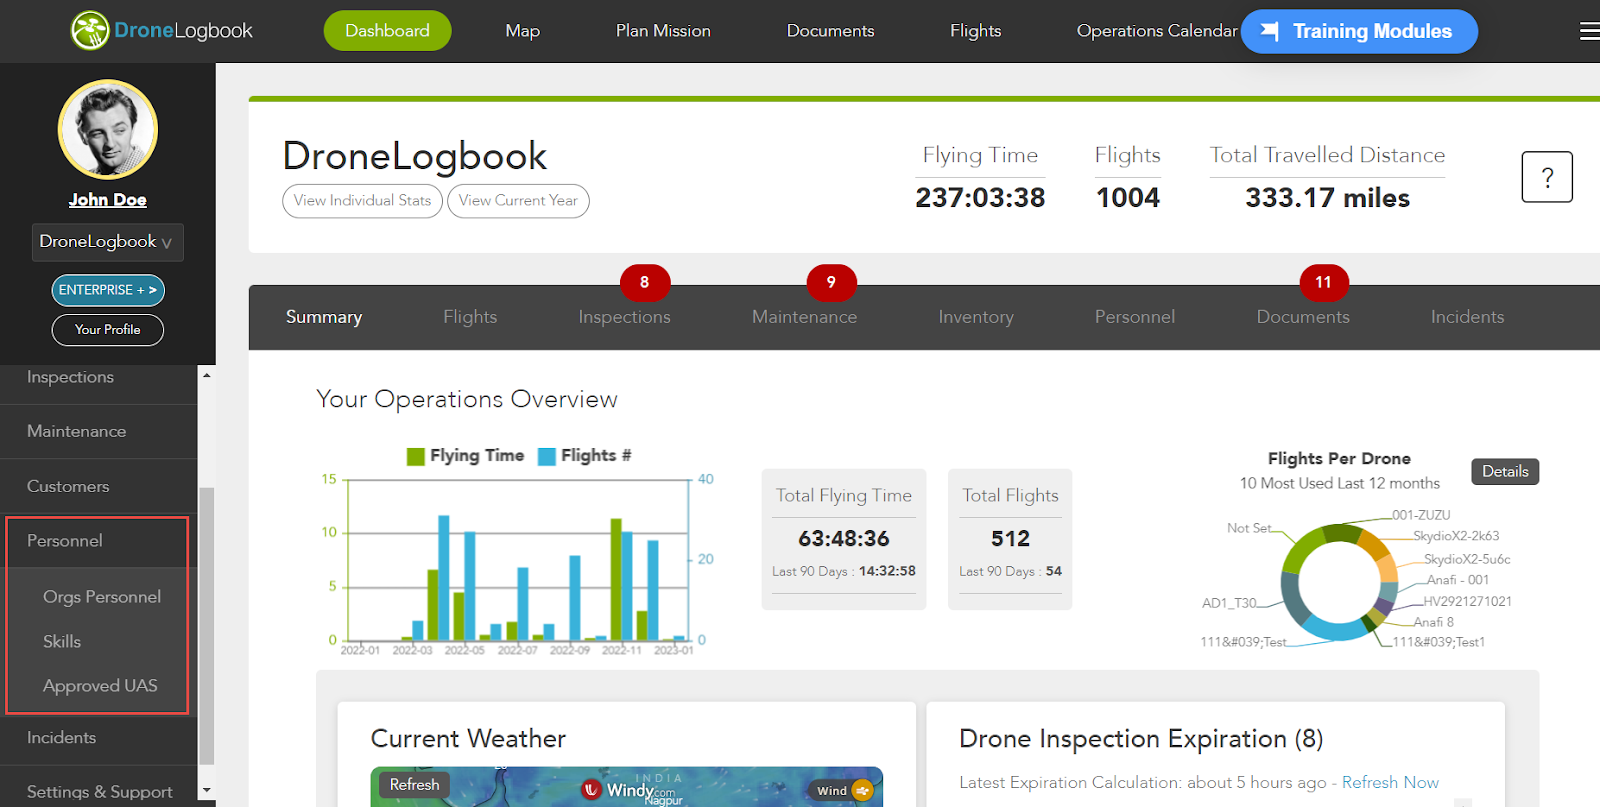Open Documents in top navigation

pyautogui.click(x=830, y=31)
